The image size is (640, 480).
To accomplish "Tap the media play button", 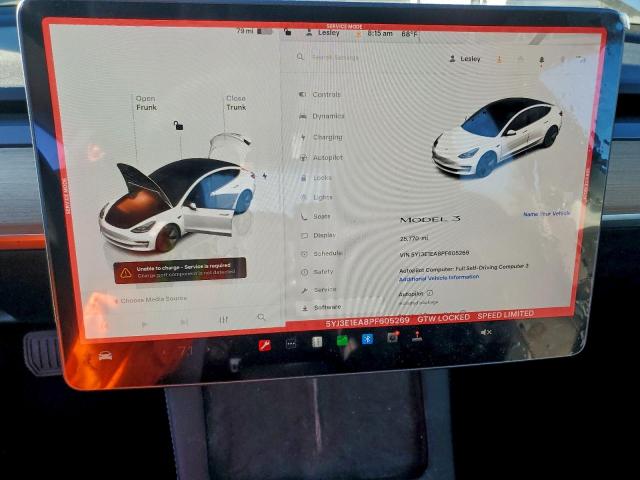I will pos(144,324).
